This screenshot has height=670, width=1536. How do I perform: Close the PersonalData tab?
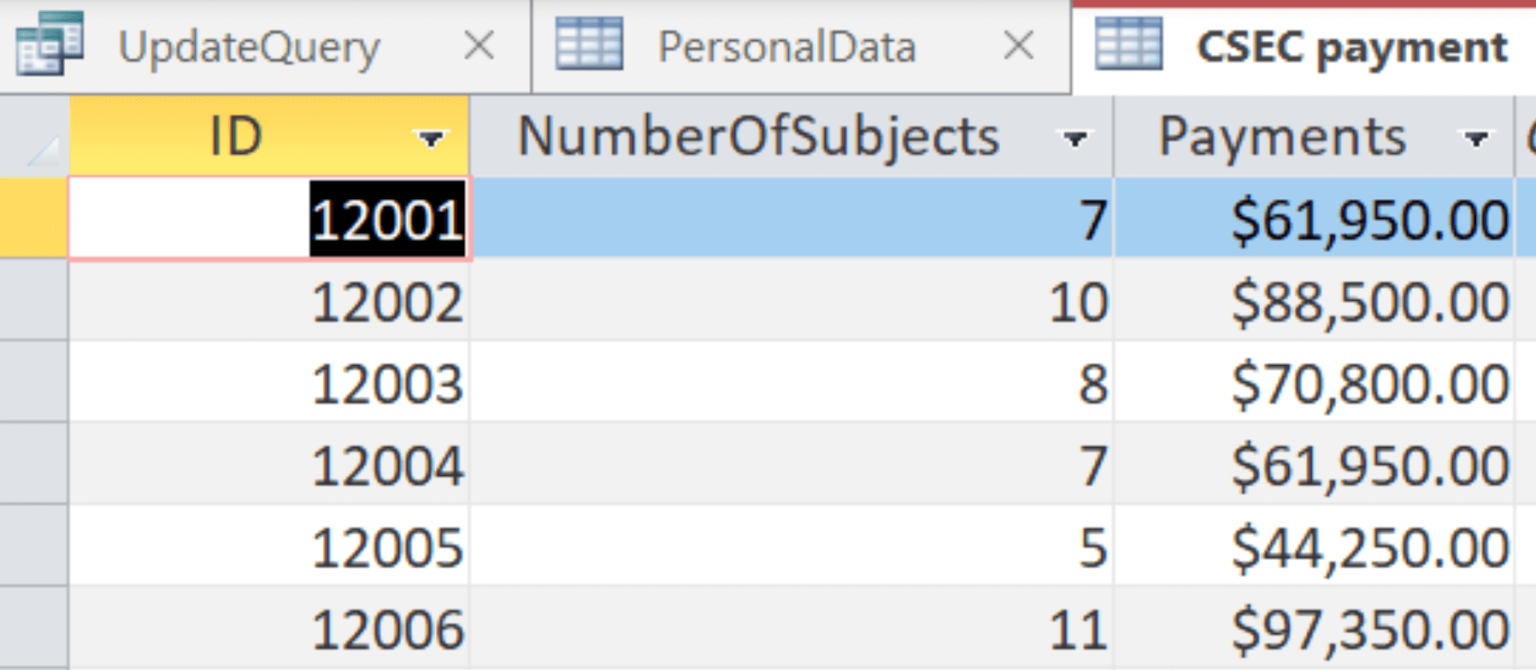(x=1018, y=46)
